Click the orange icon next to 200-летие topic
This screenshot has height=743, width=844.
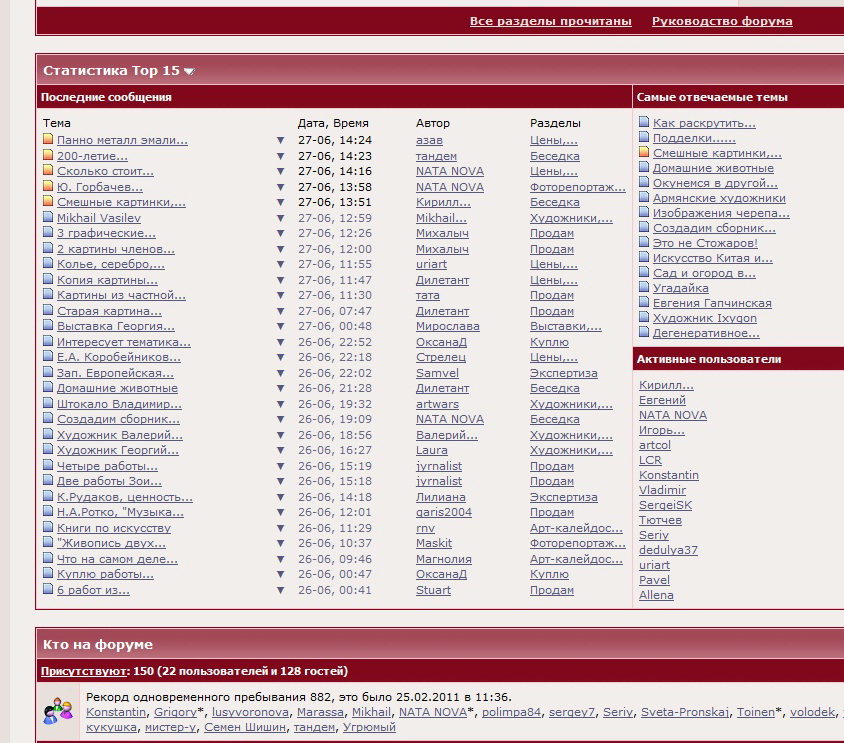tap(48, 156)
